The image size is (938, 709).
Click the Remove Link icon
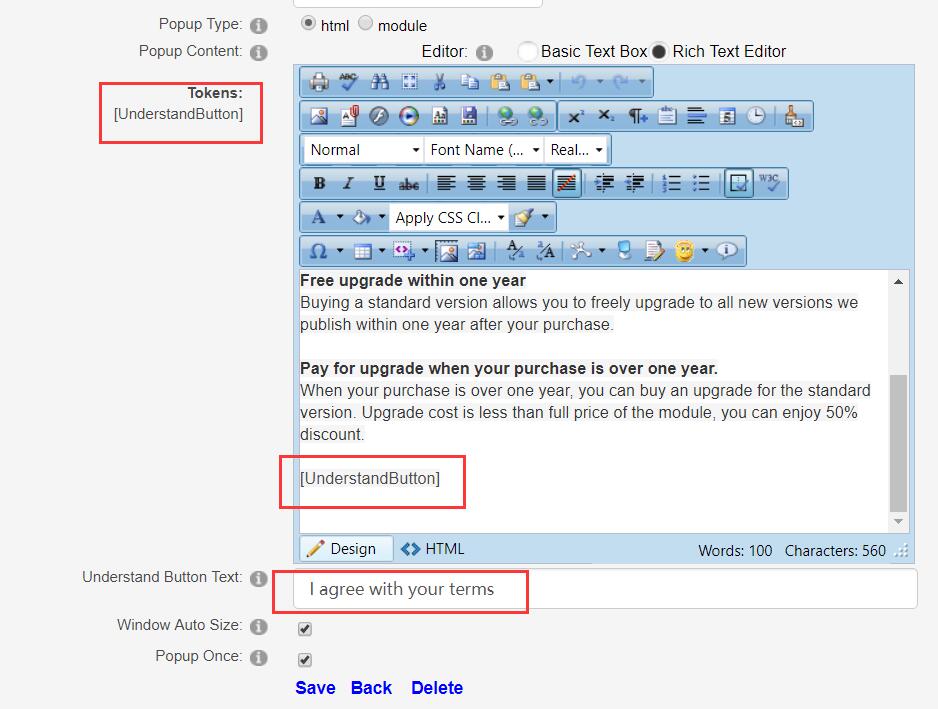537,116
